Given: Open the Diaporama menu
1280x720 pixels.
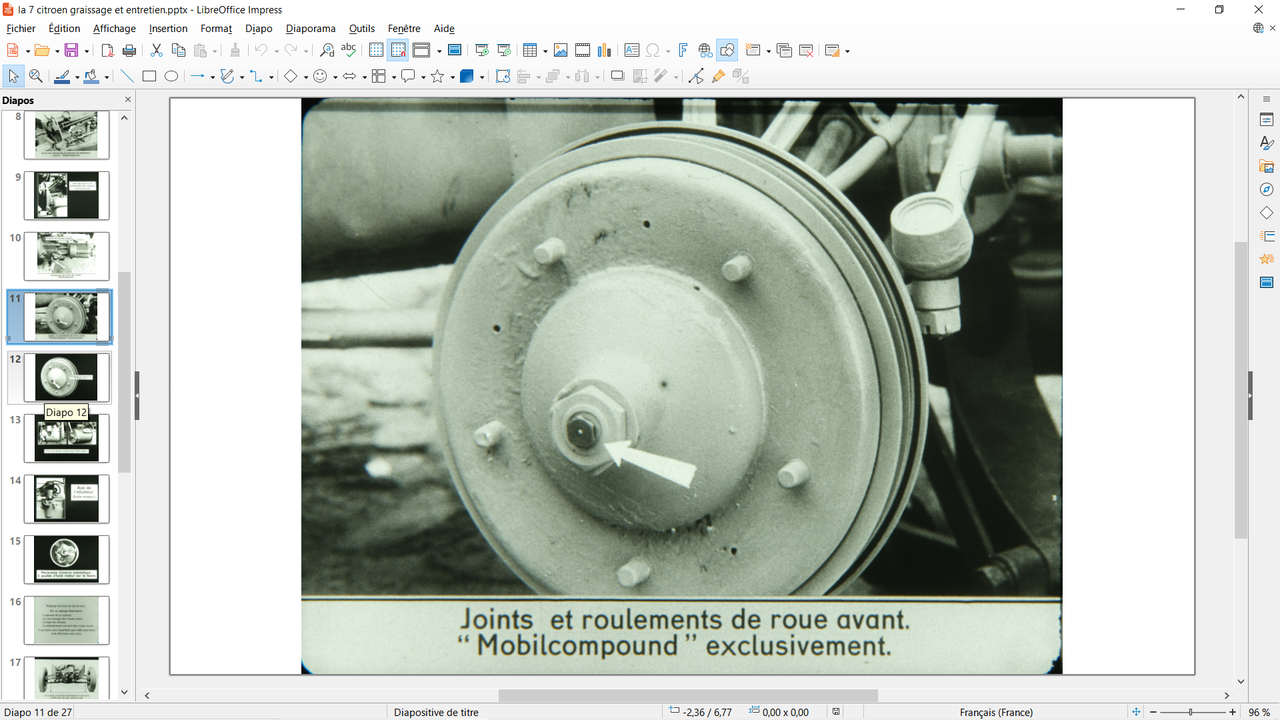Looking at the screenshot, I should point(310,29).
